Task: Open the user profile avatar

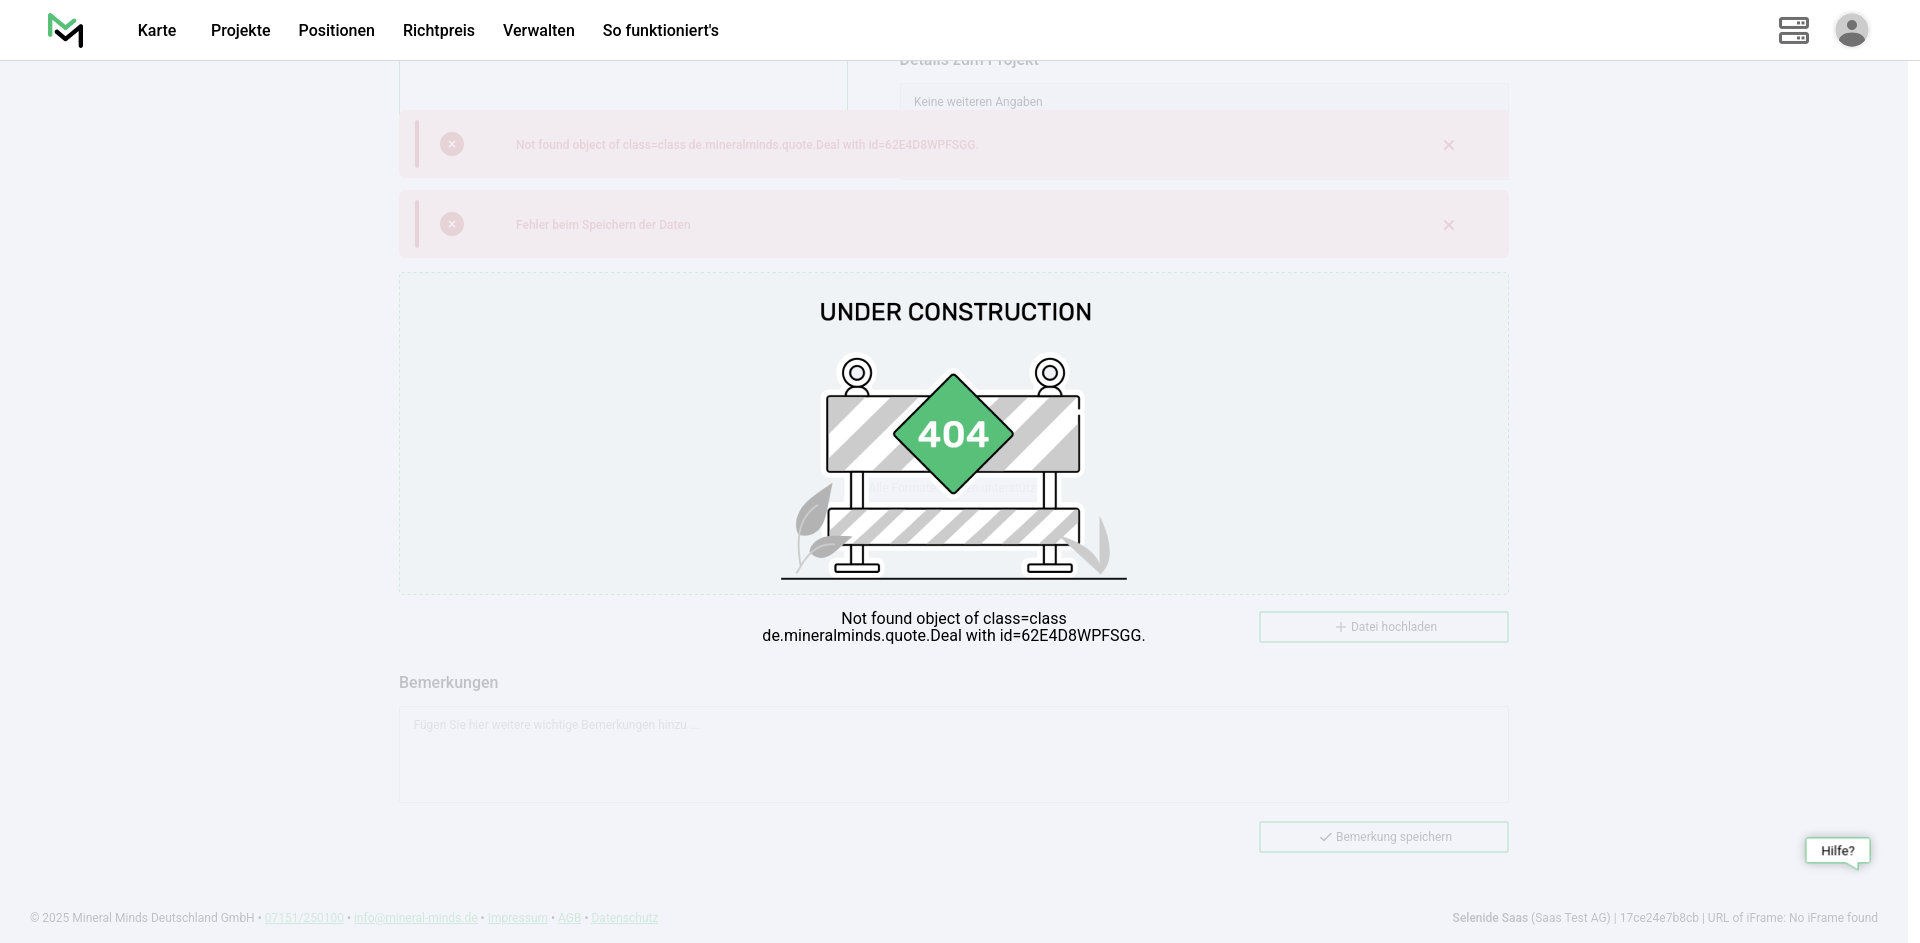Action: click(1851, 30)
